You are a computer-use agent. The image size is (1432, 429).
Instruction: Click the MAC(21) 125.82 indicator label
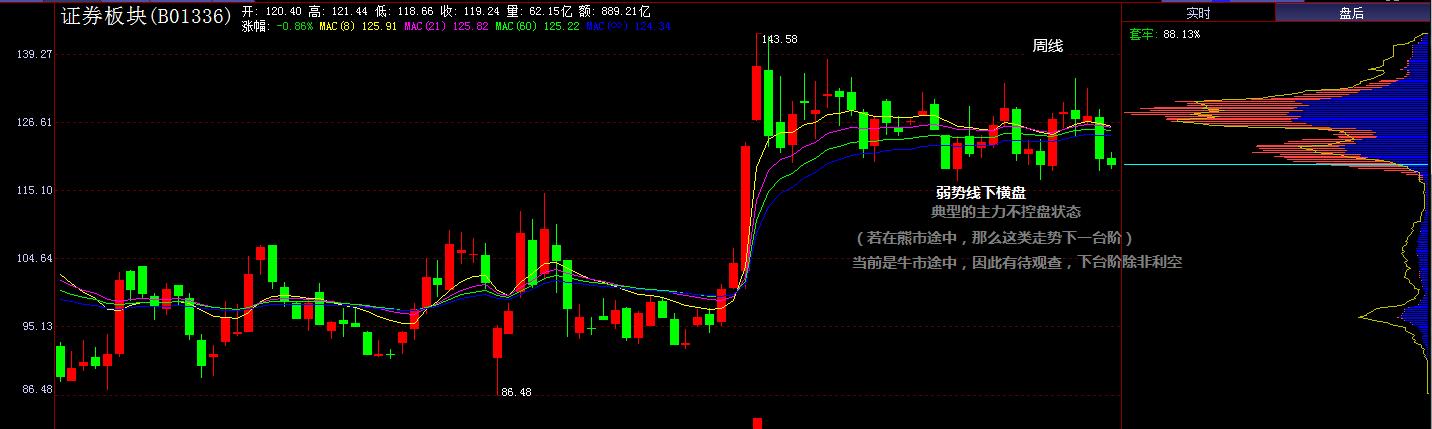click(446, 26)
